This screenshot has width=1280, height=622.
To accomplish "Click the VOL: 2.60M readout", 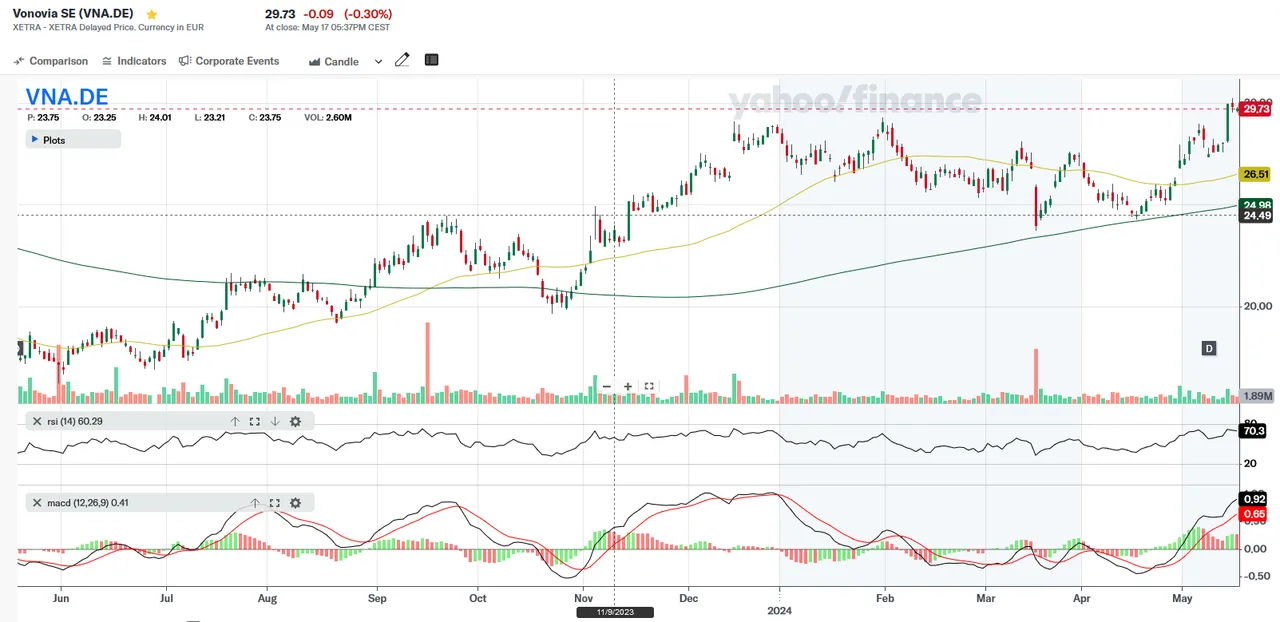I will pyautogui.click(x=327, y=118).
